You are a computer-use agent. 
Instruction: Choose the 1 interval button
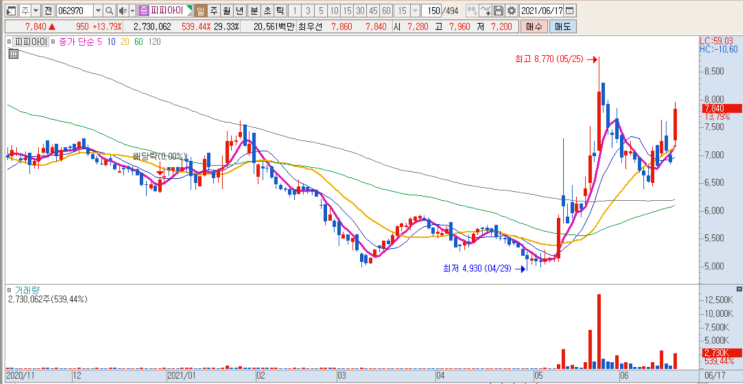(295, 10)
